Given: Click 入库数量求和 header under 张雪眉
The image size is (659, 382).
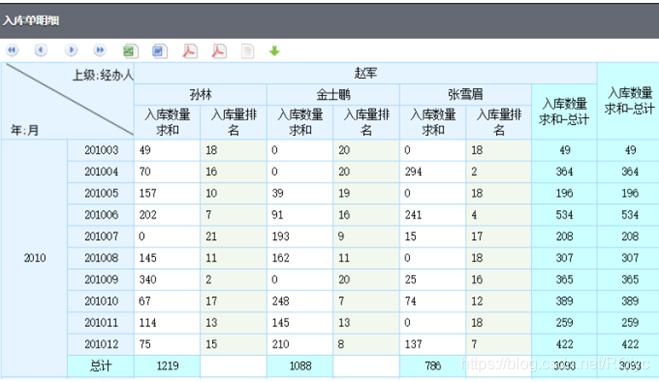Looking at the screenshot, I should pos(433,122).
